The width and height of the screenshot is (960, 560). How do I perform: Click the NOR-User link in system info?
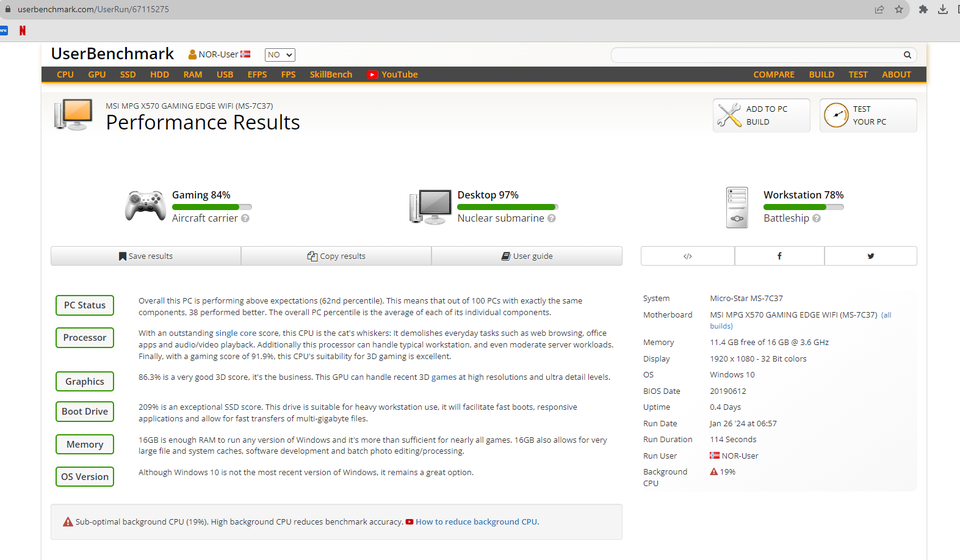(x=740, y=456)
